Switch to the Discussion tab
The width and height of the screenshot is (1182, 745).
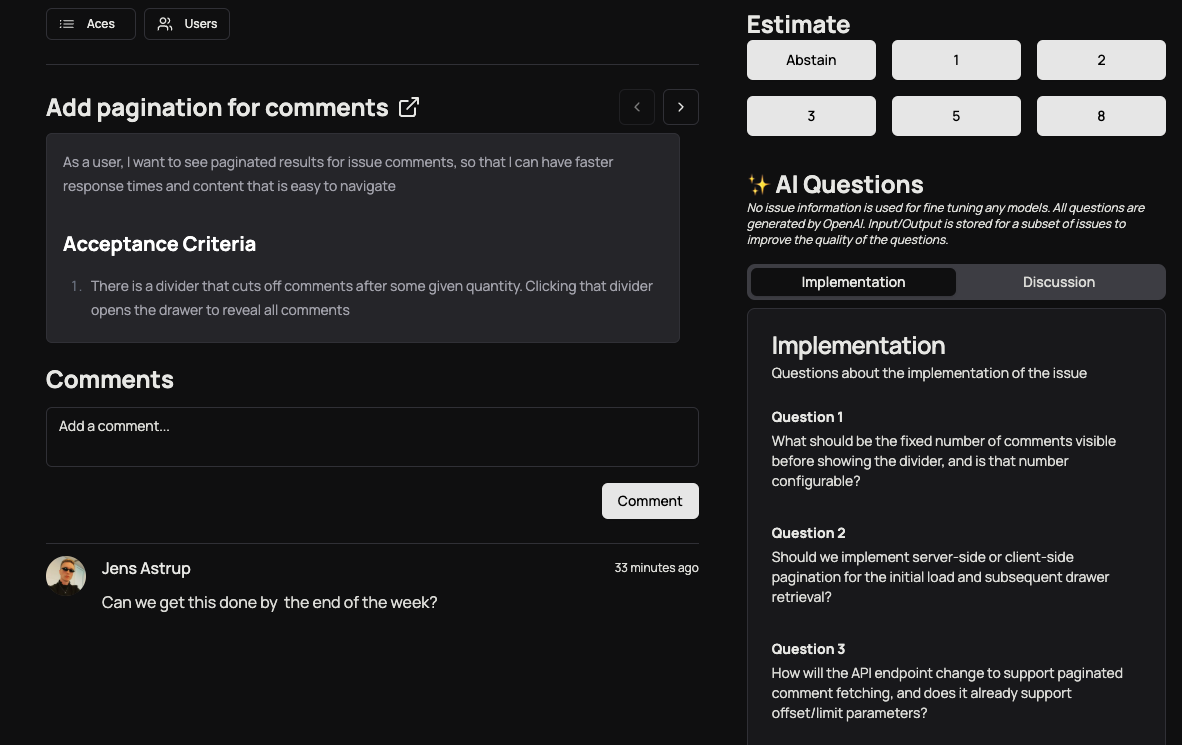[x=1058, y=282]
